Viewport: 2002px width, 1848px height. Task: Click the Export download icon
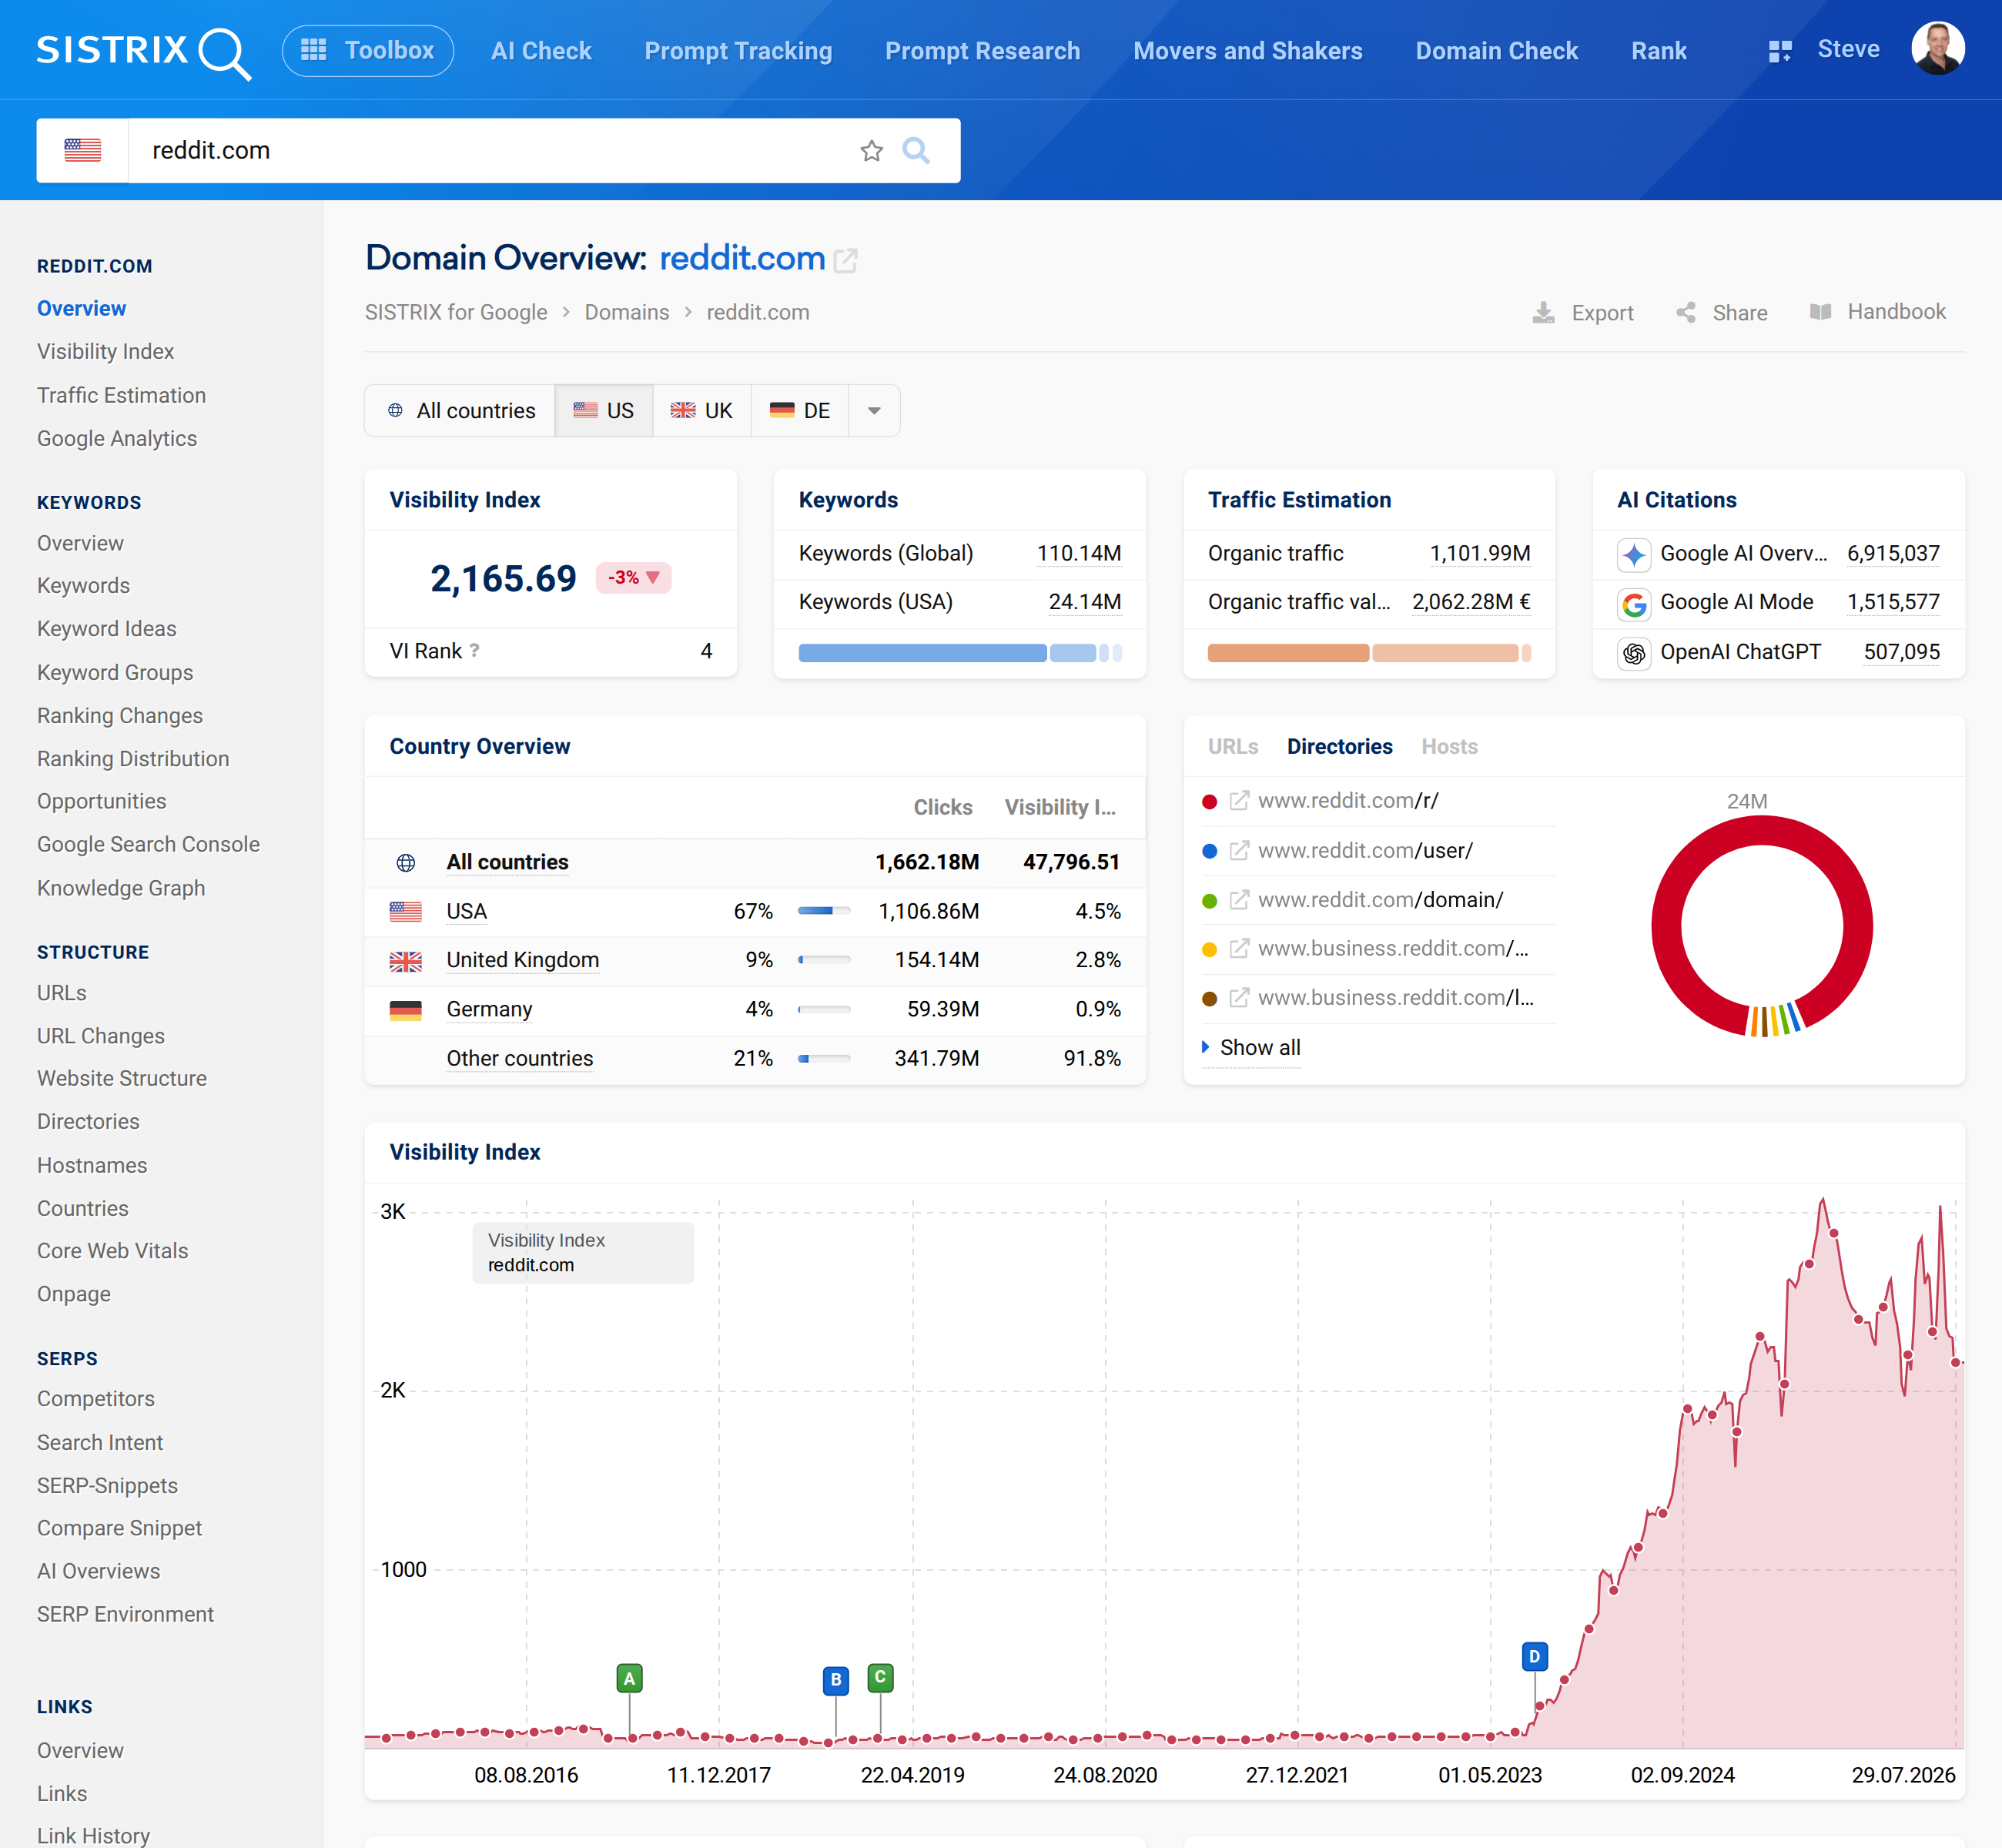[1543, 313]
